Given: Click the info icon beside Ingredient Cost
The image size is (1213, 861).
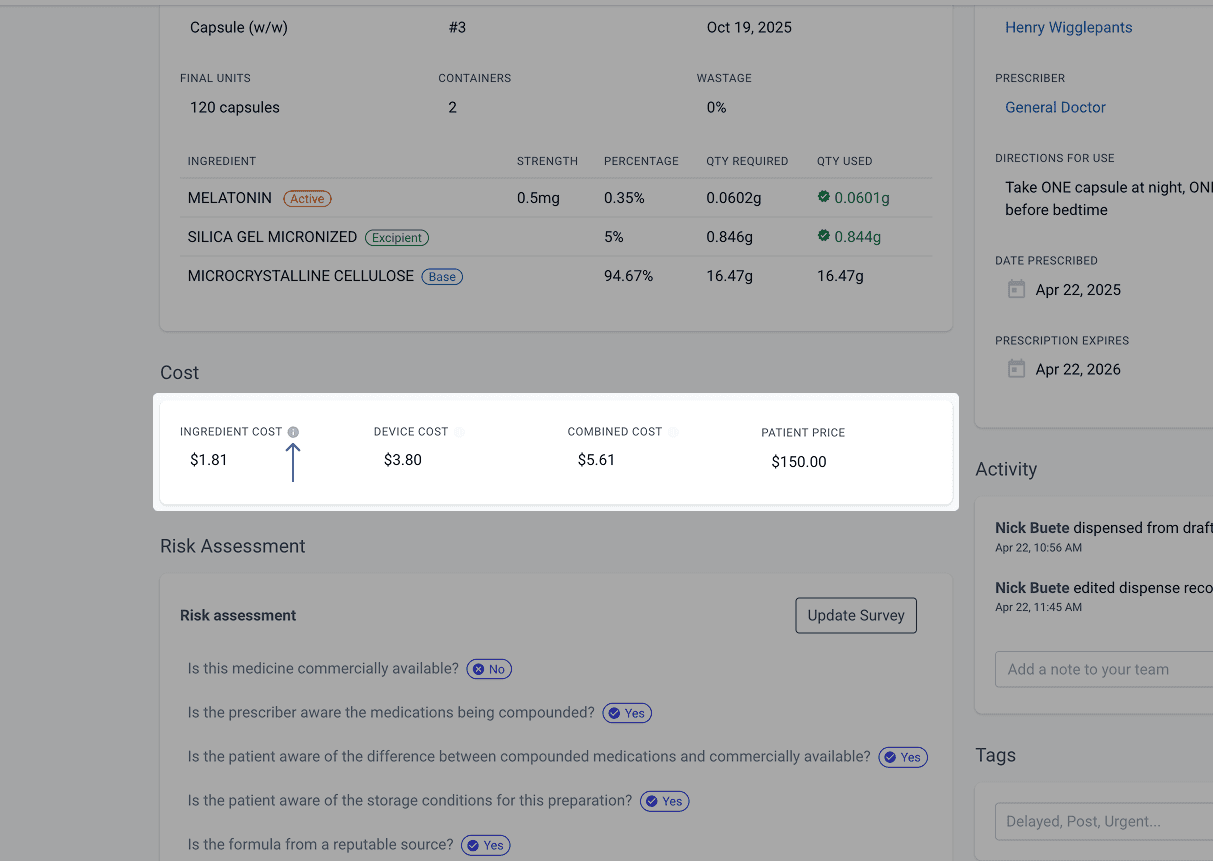Looking at the screenshot, I should tap(293, 432).
